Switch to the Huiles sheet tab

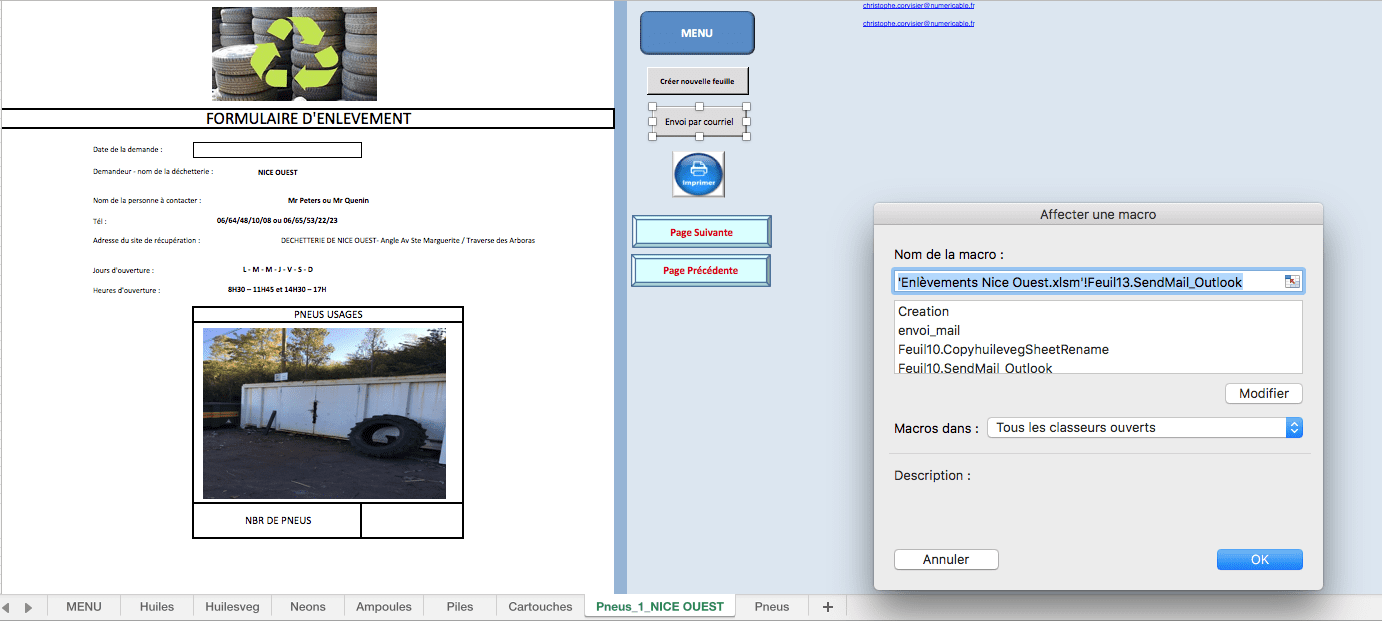click(157, 607)
